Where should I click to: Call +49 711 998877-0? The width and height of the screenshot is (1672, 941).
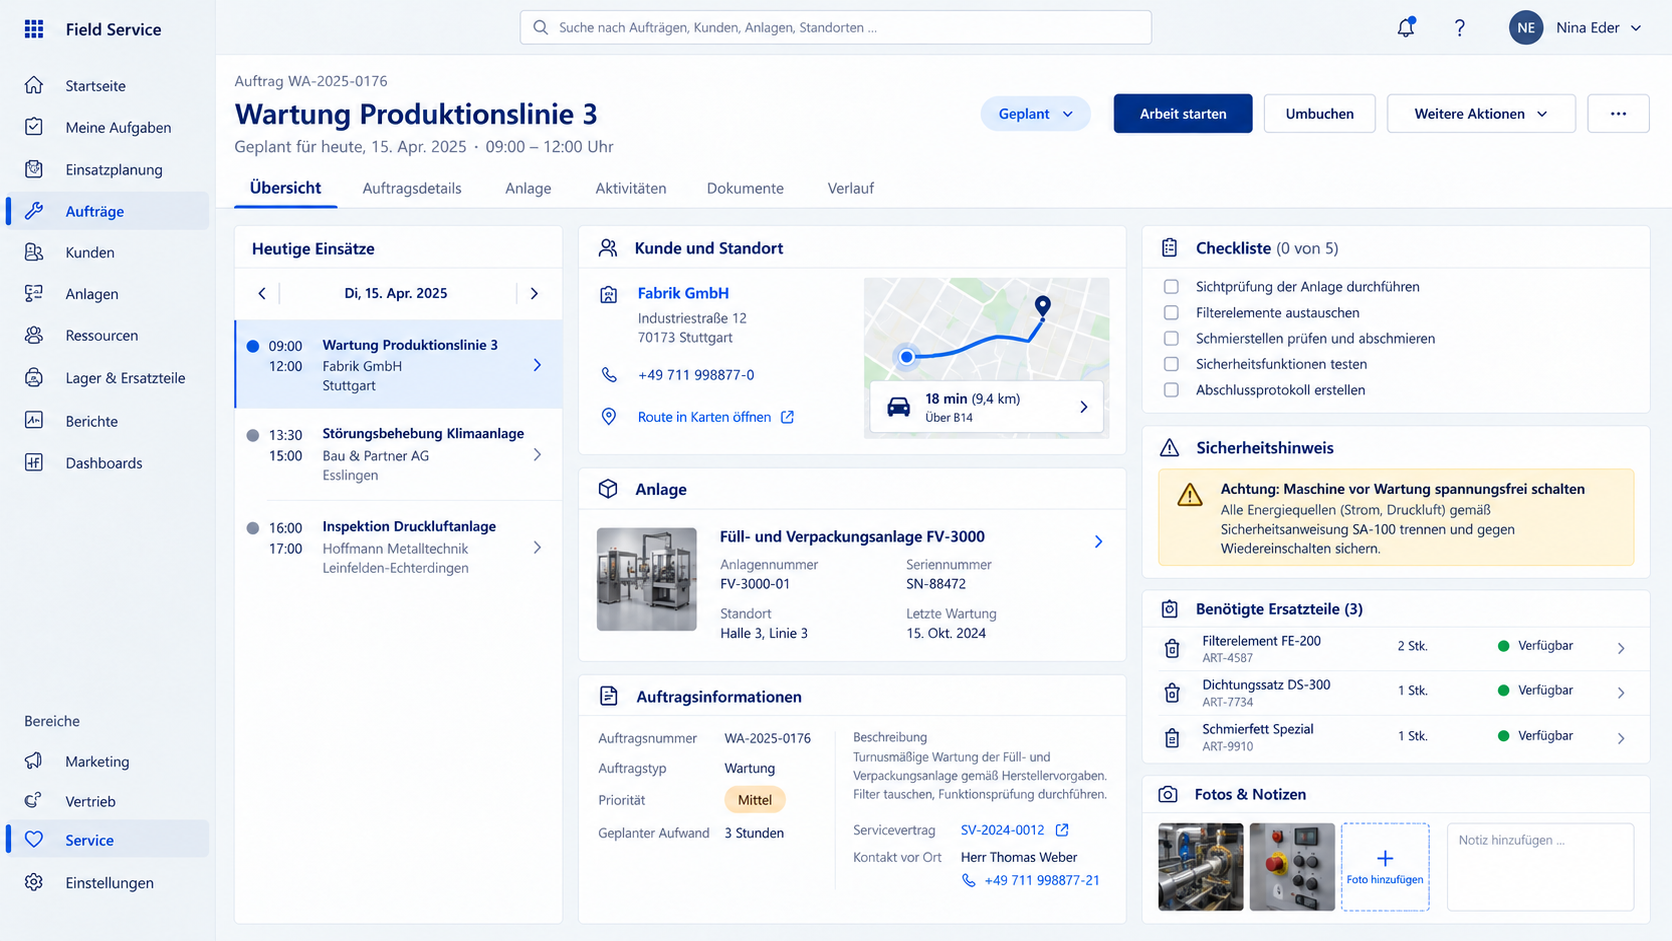pos(696,375)
